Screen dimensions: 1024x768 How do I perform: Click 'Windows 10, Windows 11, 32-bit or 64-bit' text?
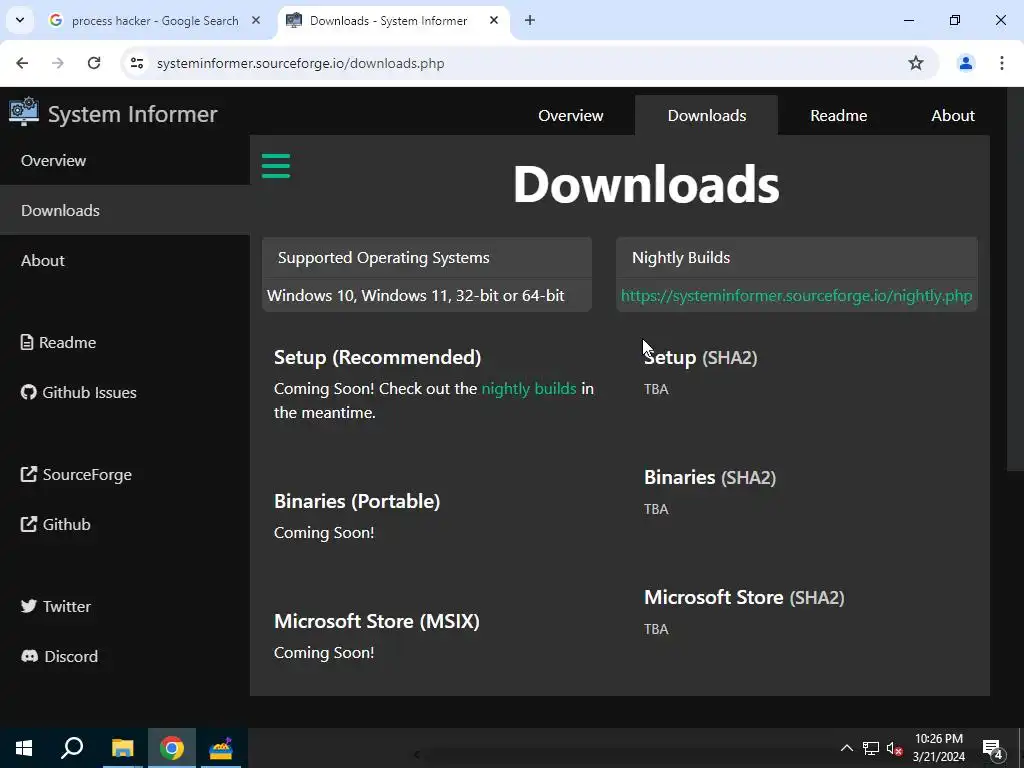(415, 296)
